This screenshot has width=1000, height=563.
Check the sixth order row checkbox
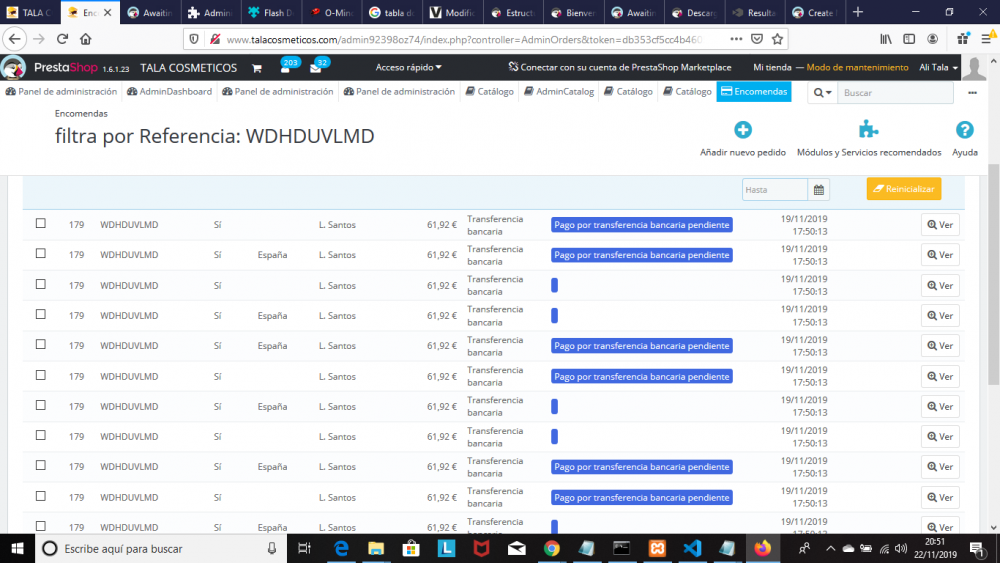(41, 375)
